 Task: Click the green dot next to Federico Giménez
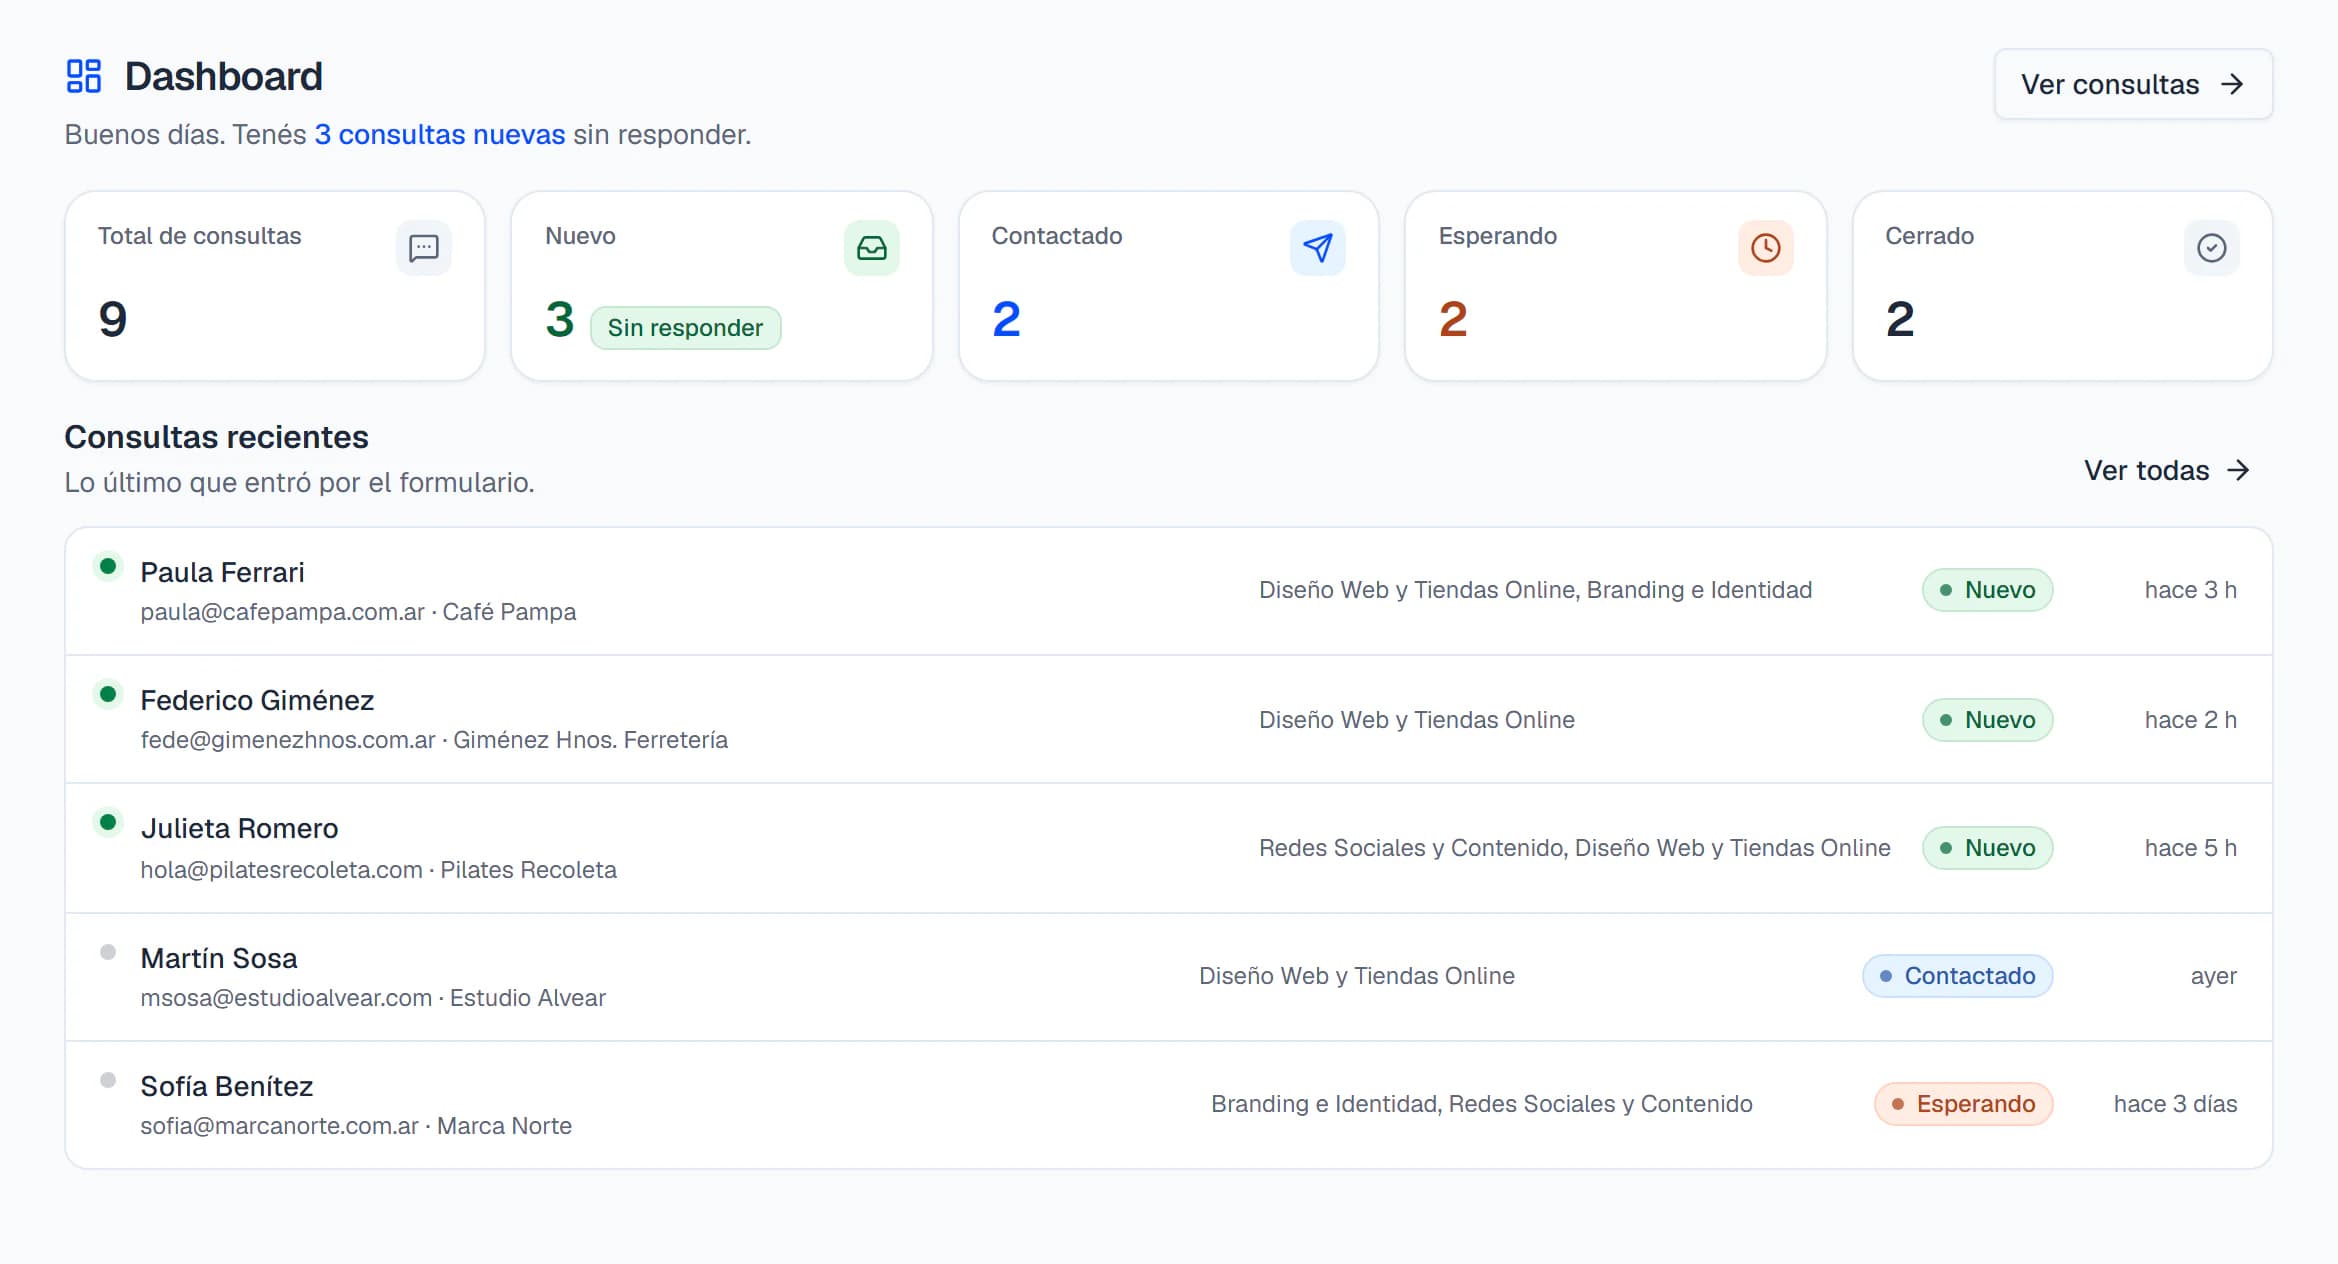[x=108, y=694]
